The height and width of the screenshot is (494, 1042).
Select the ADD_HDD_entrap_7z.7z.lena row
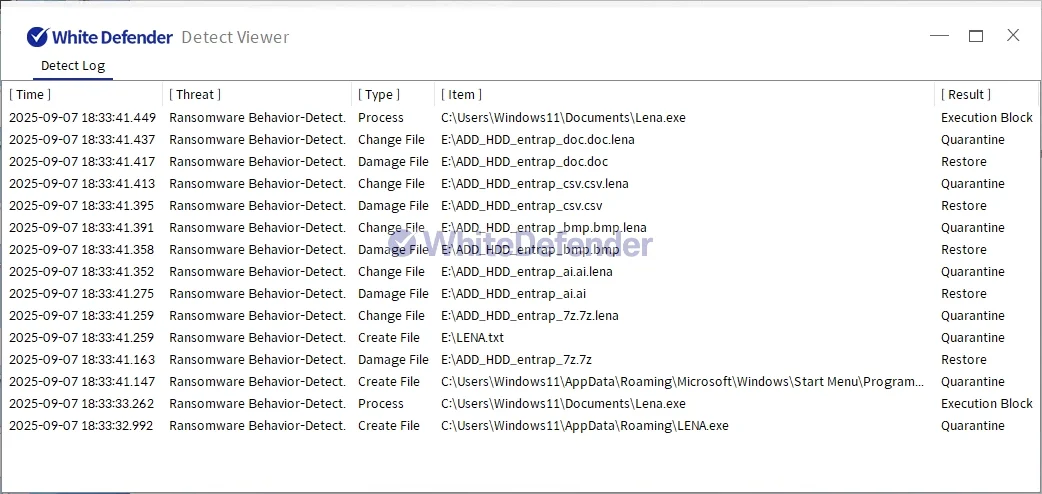pos(529,316)
